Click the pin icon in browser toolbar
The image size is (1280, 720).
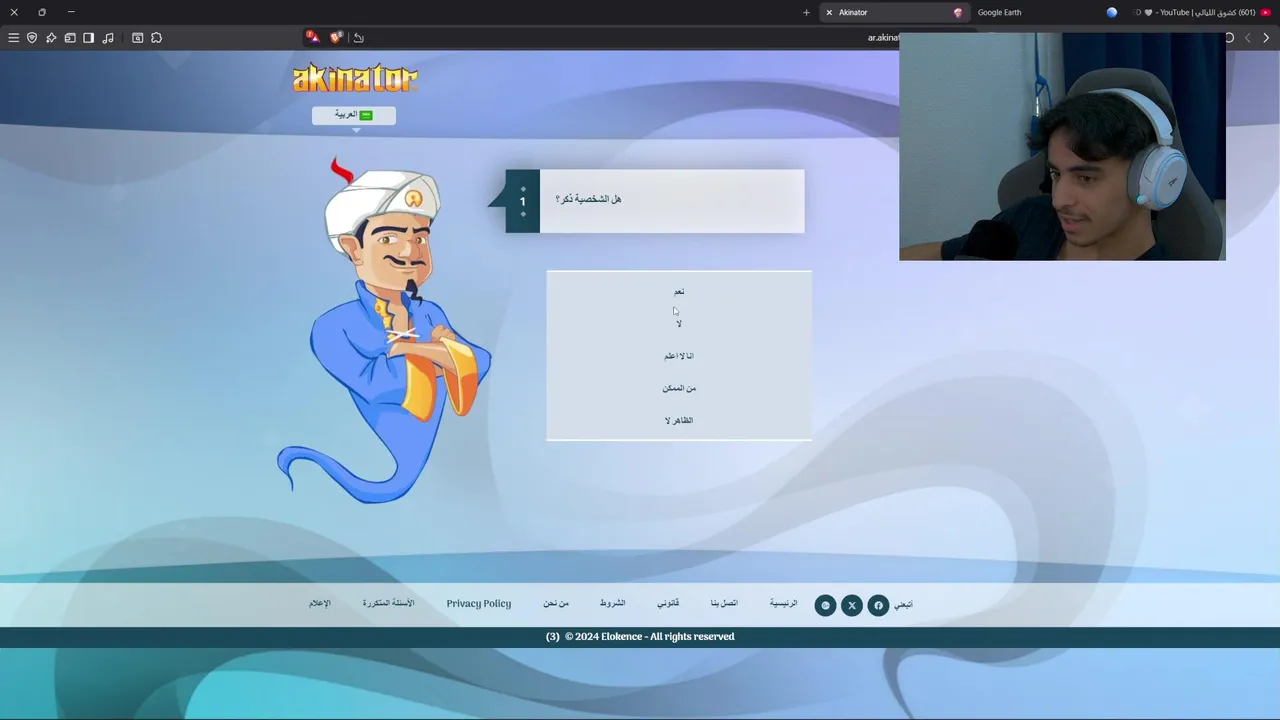[x=51, y=38]
